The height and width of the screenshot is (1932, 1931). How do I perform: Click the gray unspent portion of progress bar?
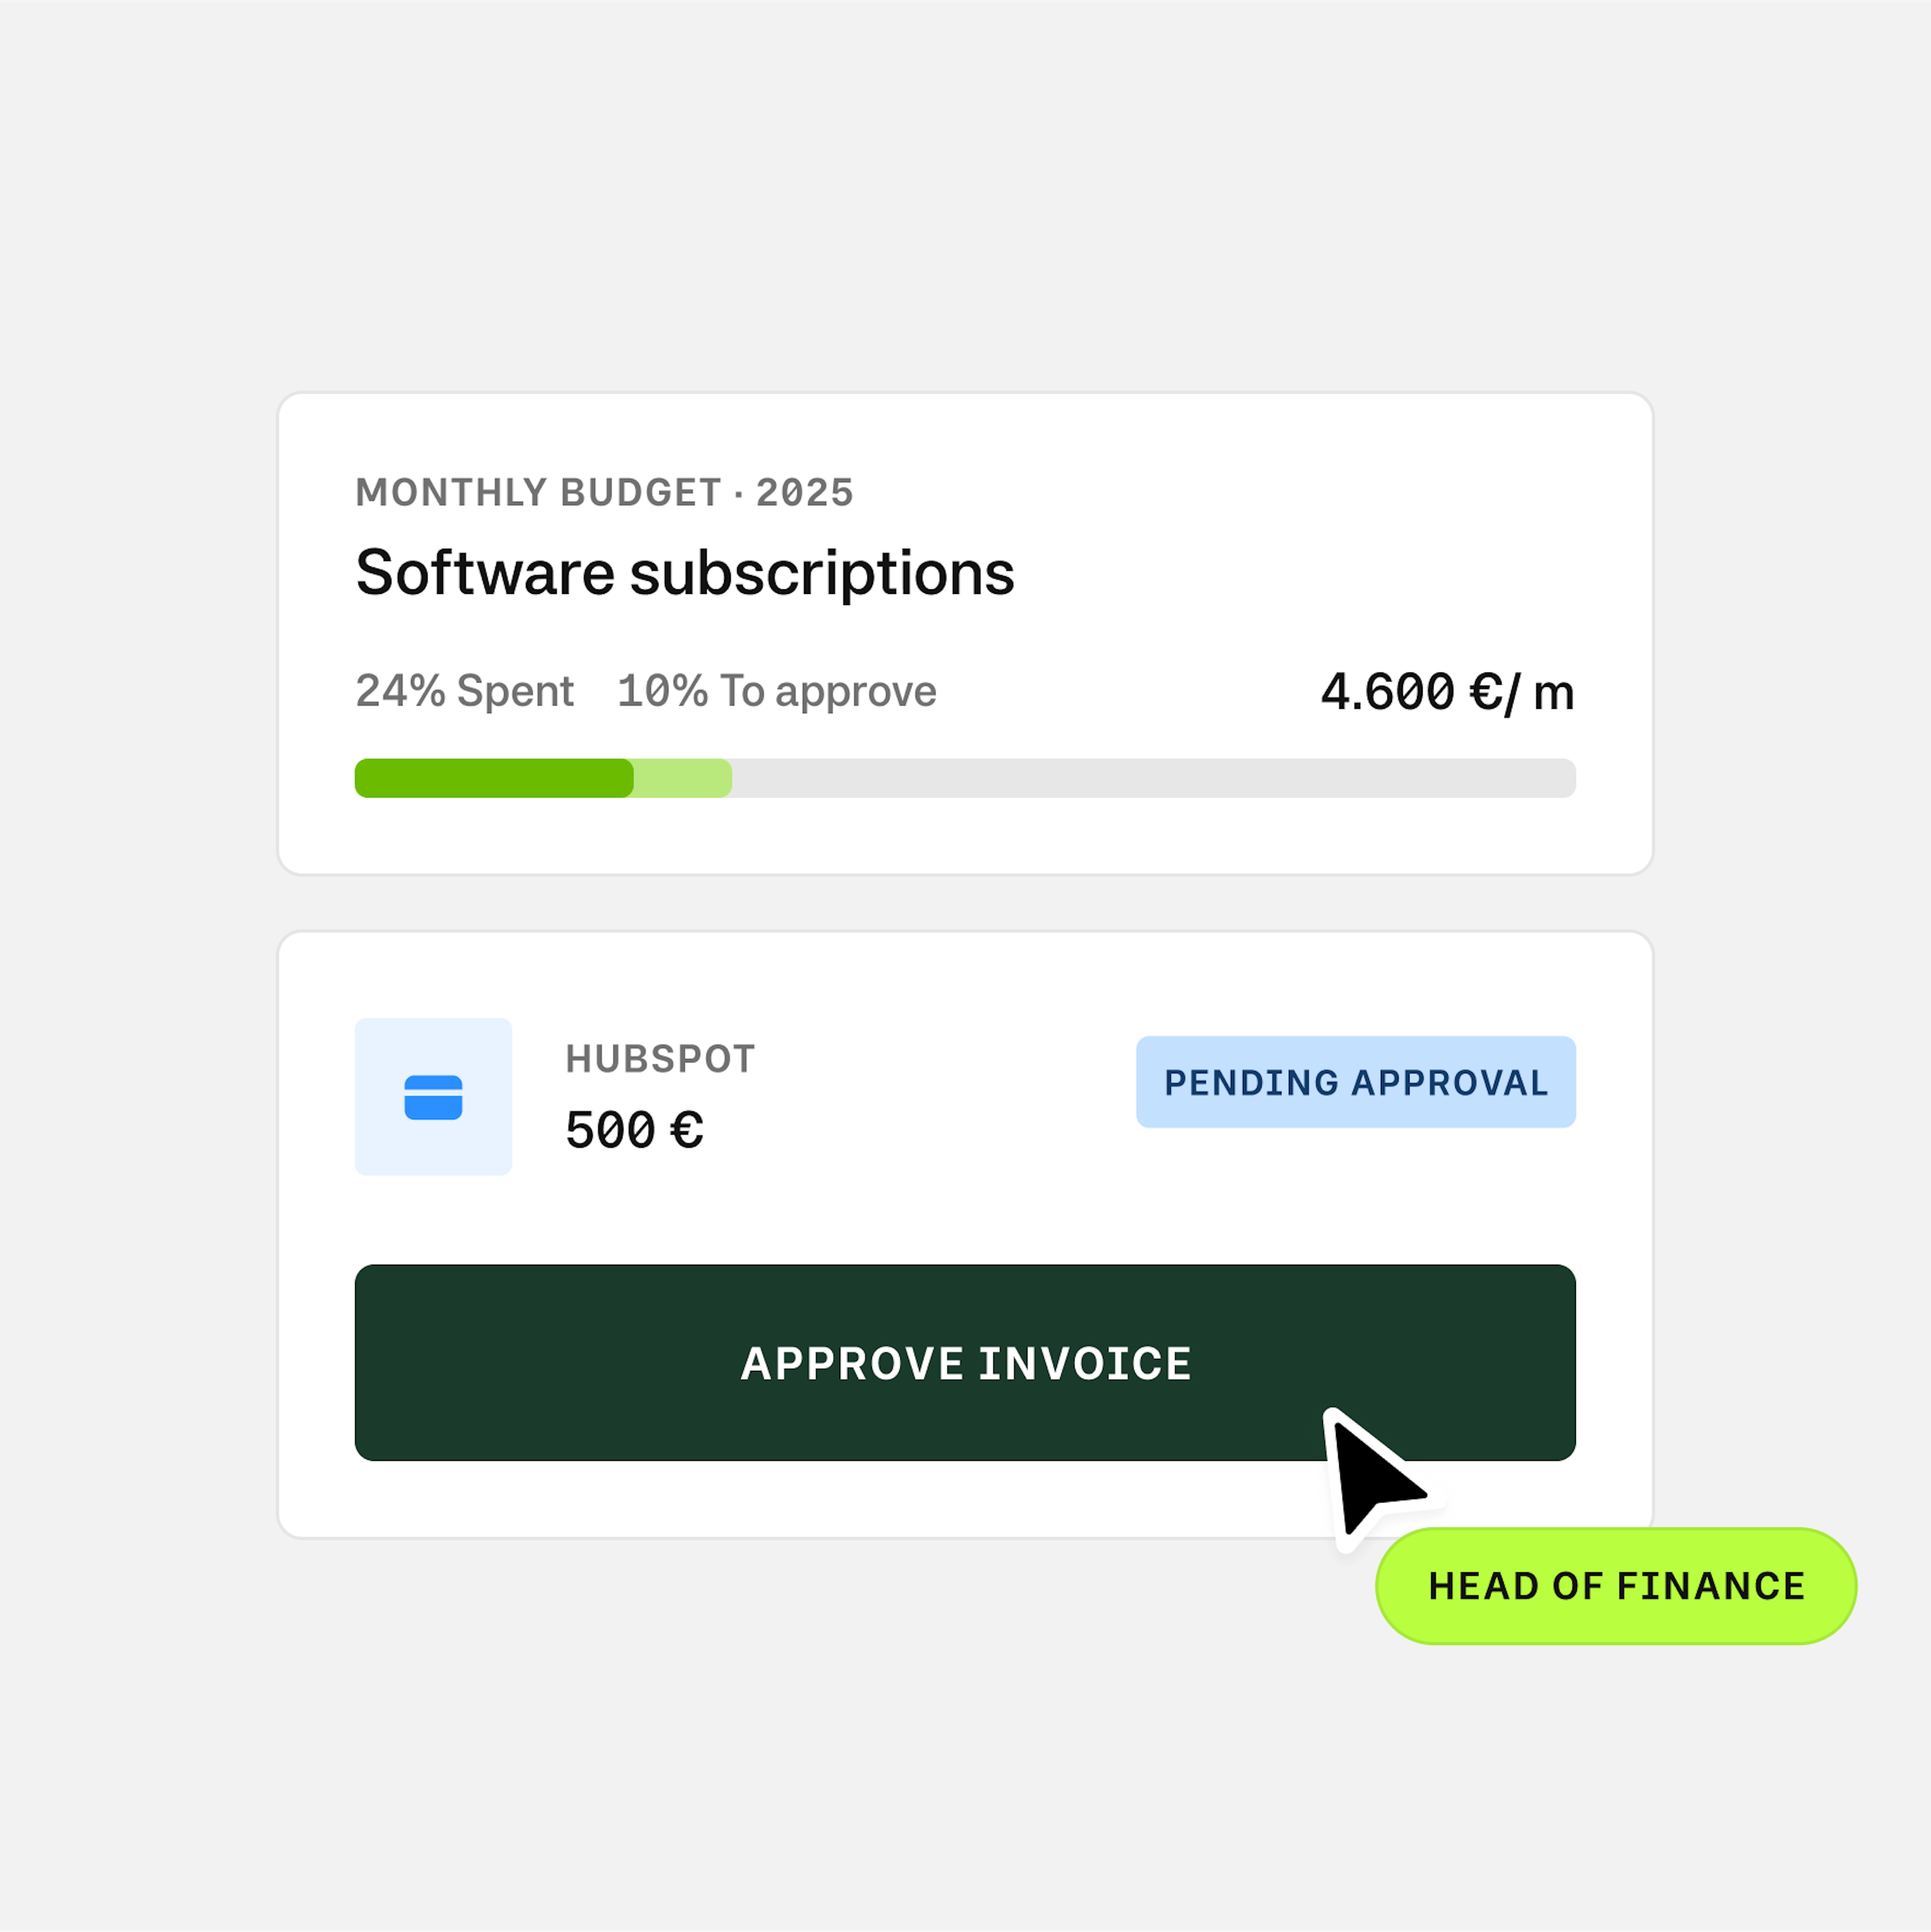(1154, 778)
